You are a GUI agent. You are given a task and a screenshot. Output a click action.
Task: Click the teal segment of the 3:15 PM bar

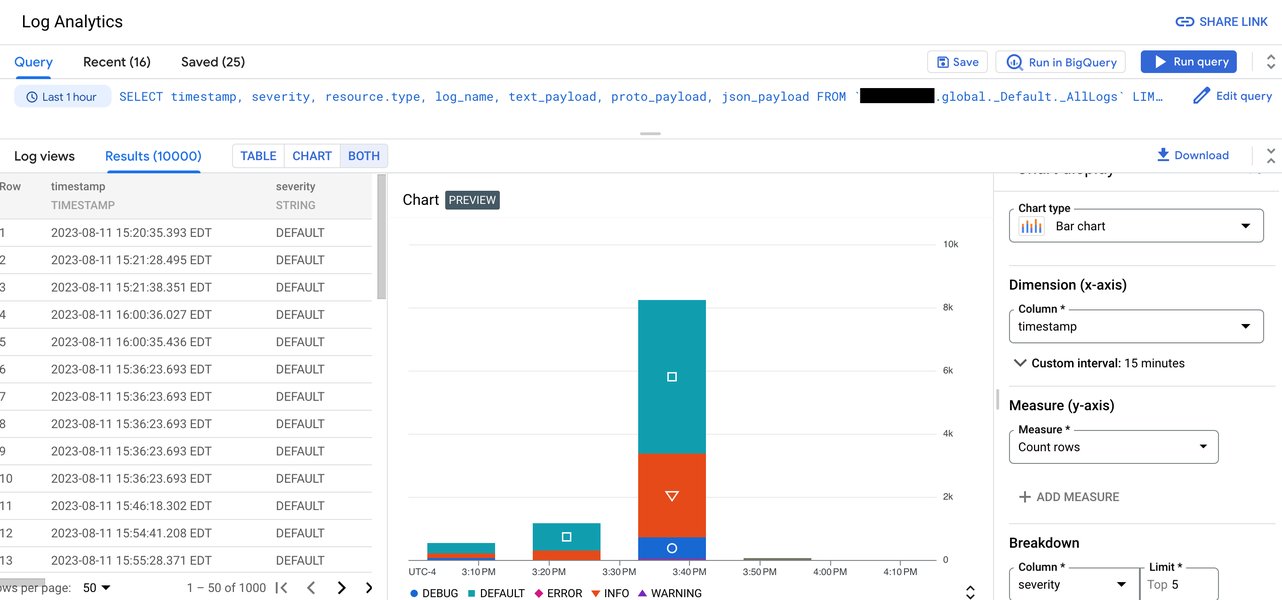(567, 537)
